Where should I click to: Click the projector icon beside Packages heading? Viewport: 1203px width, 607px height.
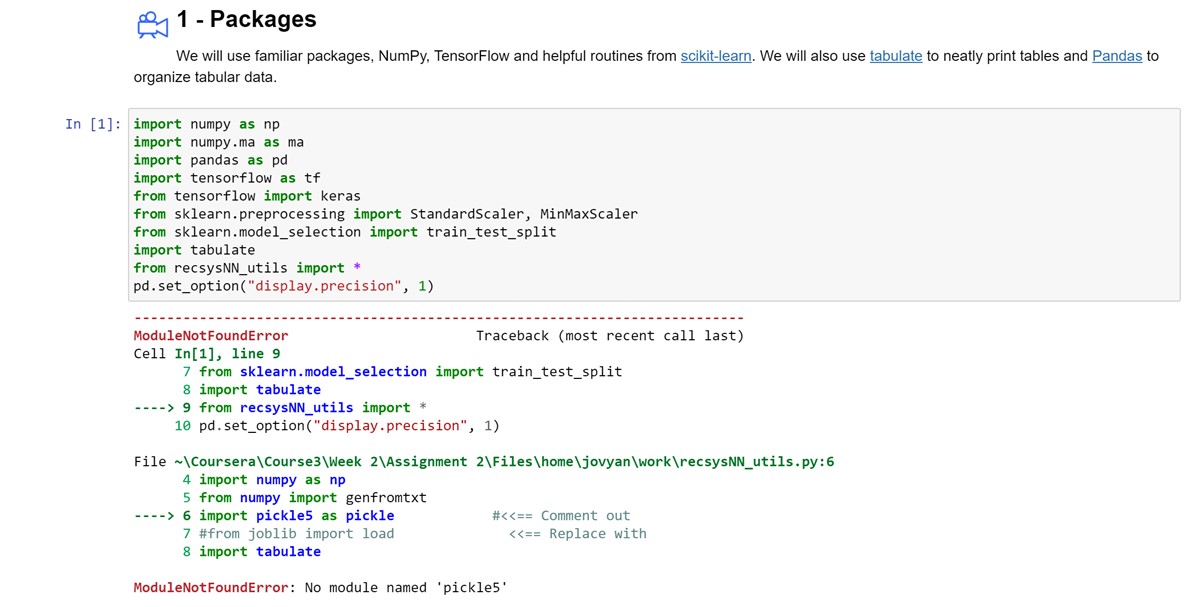pyautogui.click(x=152, y=24)
